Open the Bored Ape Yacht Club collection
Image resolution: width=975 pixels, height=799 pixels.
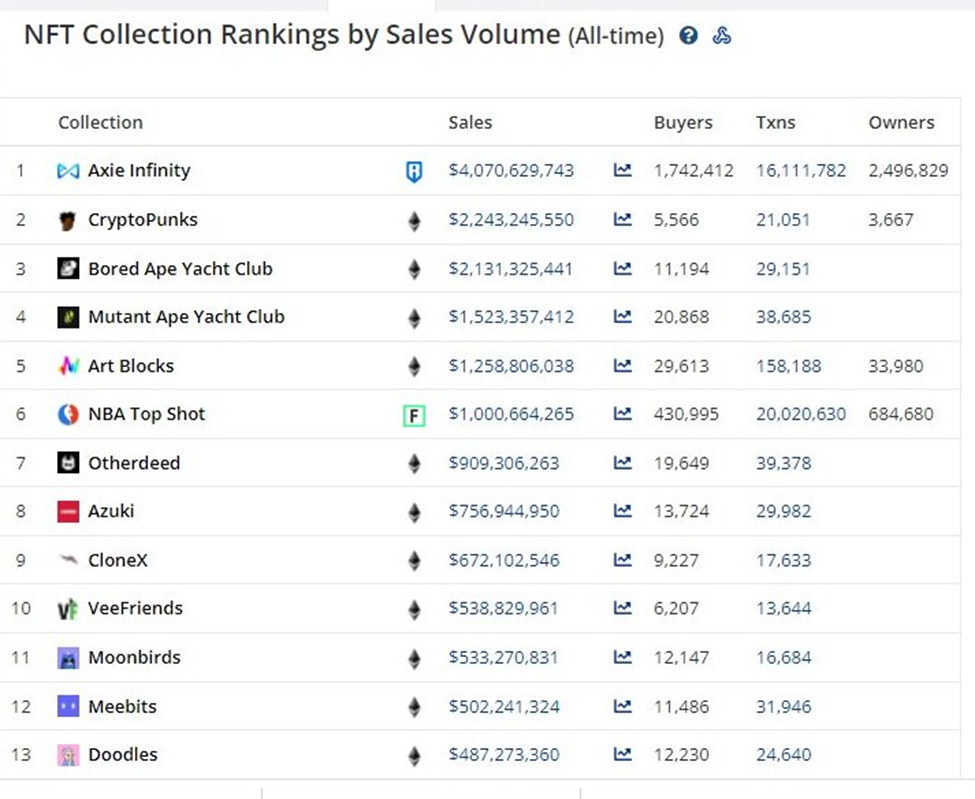pos(180,269)
